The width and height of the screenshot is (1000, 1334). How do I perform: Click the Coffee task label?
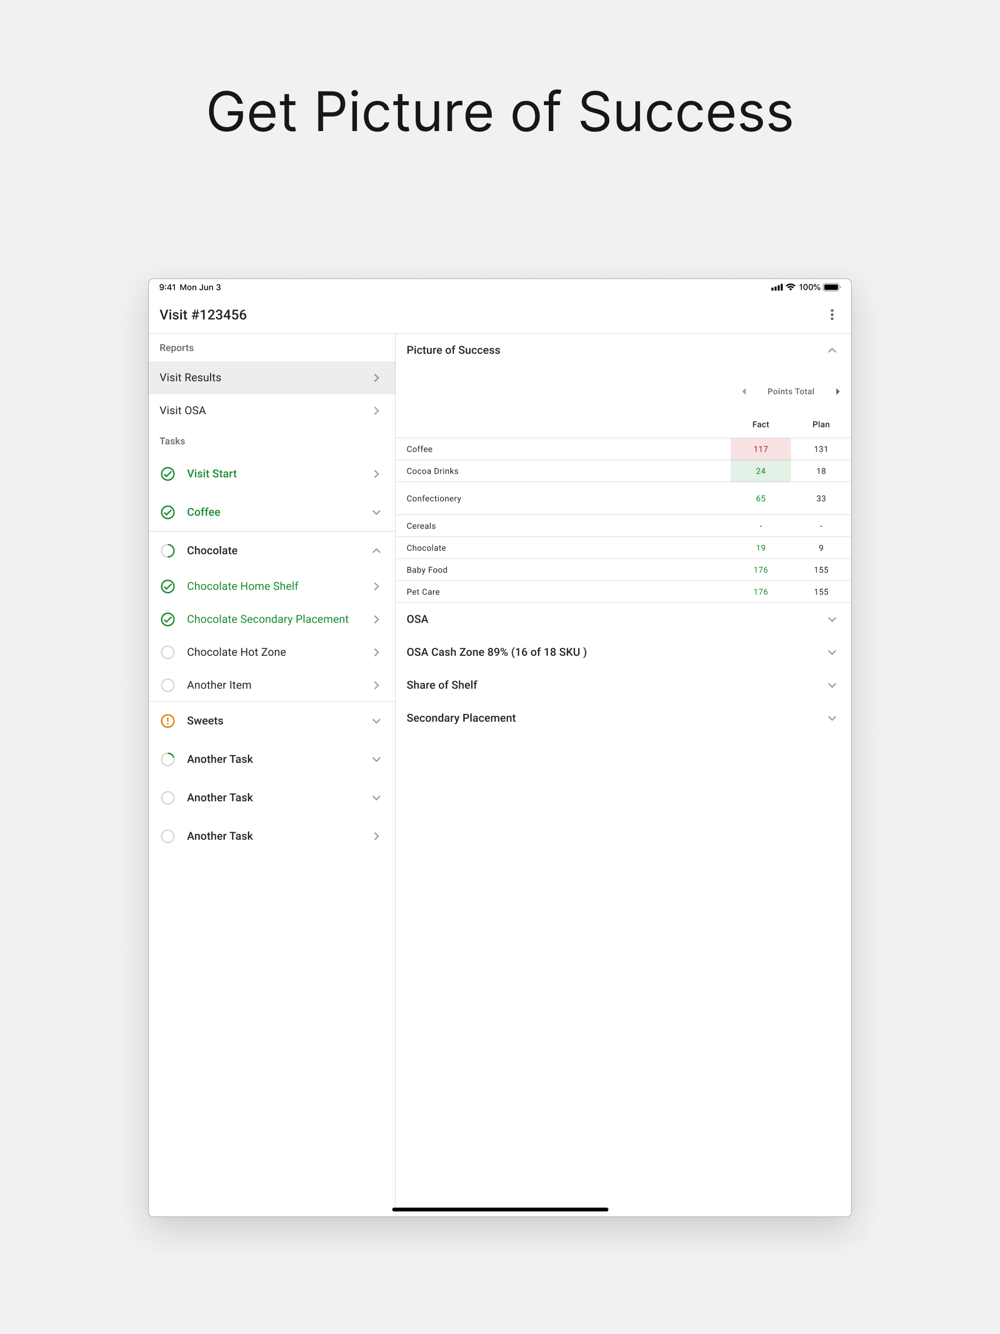204,512
